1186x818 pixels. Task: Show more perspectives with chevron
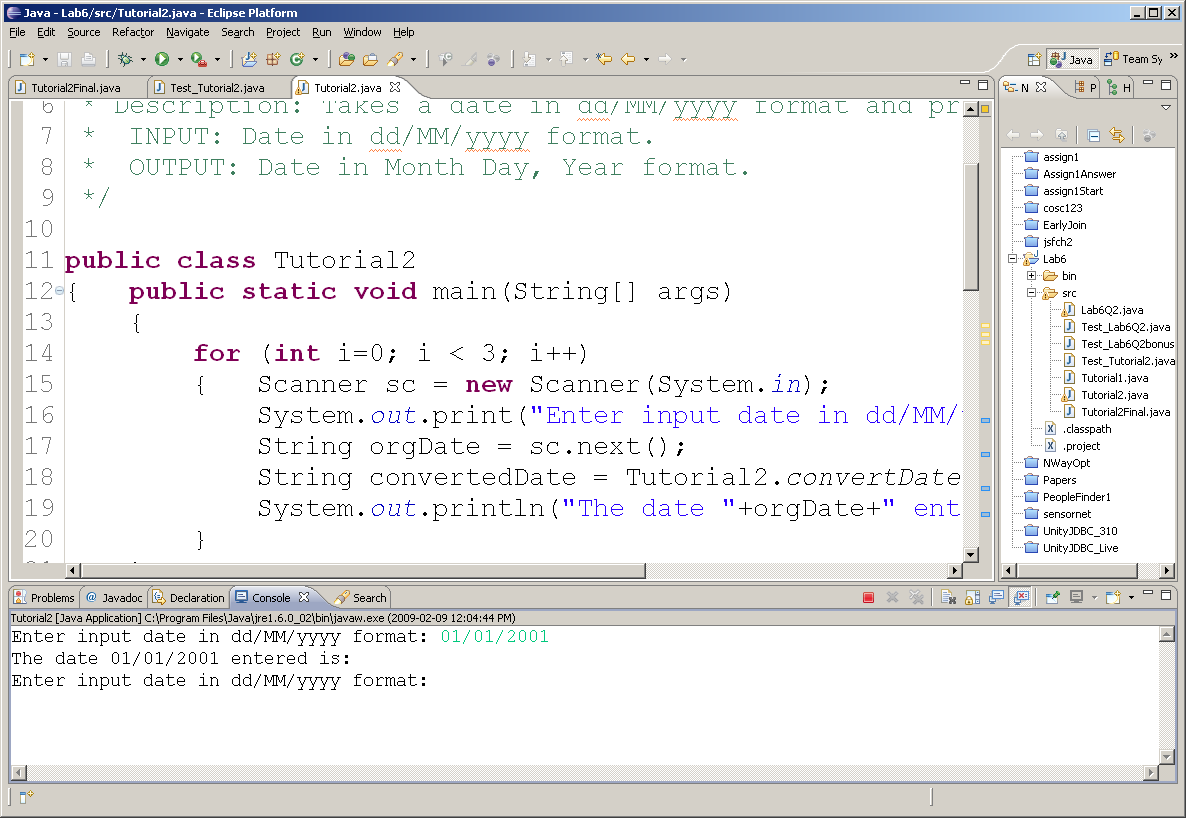[x=1173, y=56]
